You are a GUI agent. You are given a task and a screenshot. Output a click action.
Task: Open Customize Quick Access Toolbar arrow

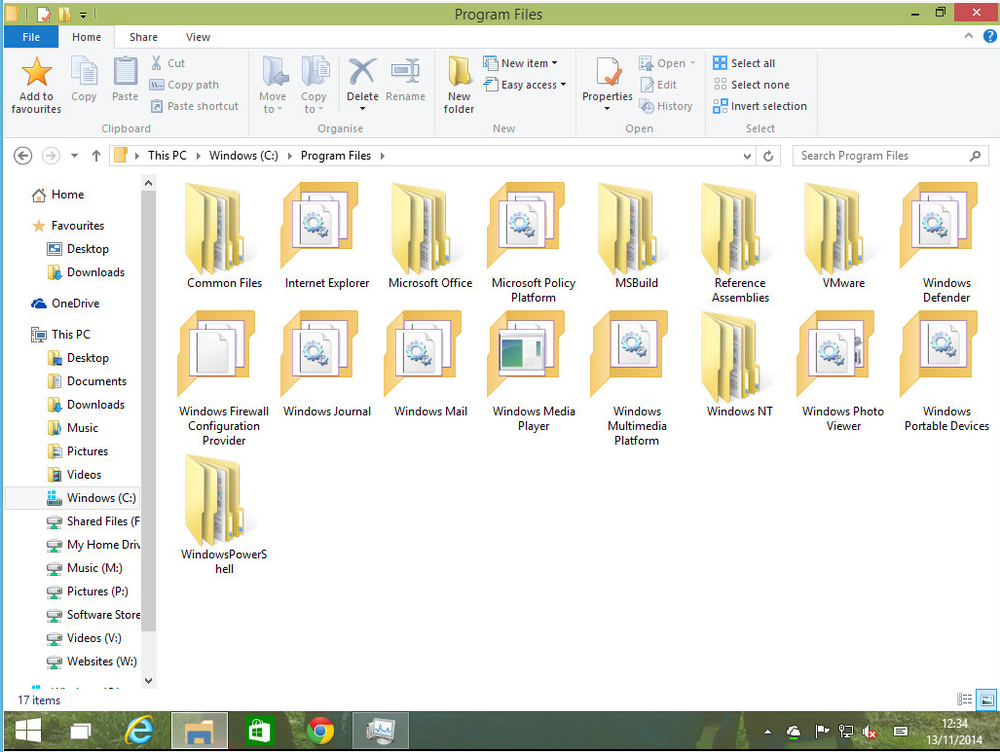click(83, 14)
